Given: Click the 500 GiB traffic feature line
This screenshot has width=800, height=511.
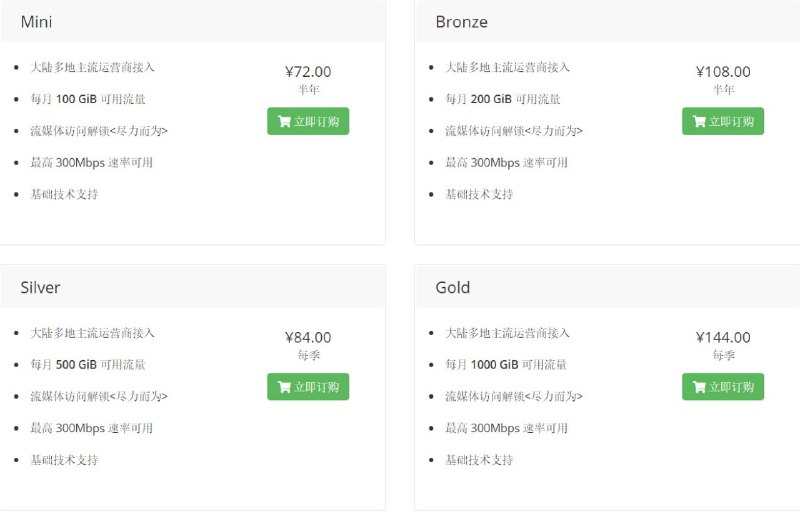Looking at the screenshot, I should pyautogui.click(x=88, y=365).
